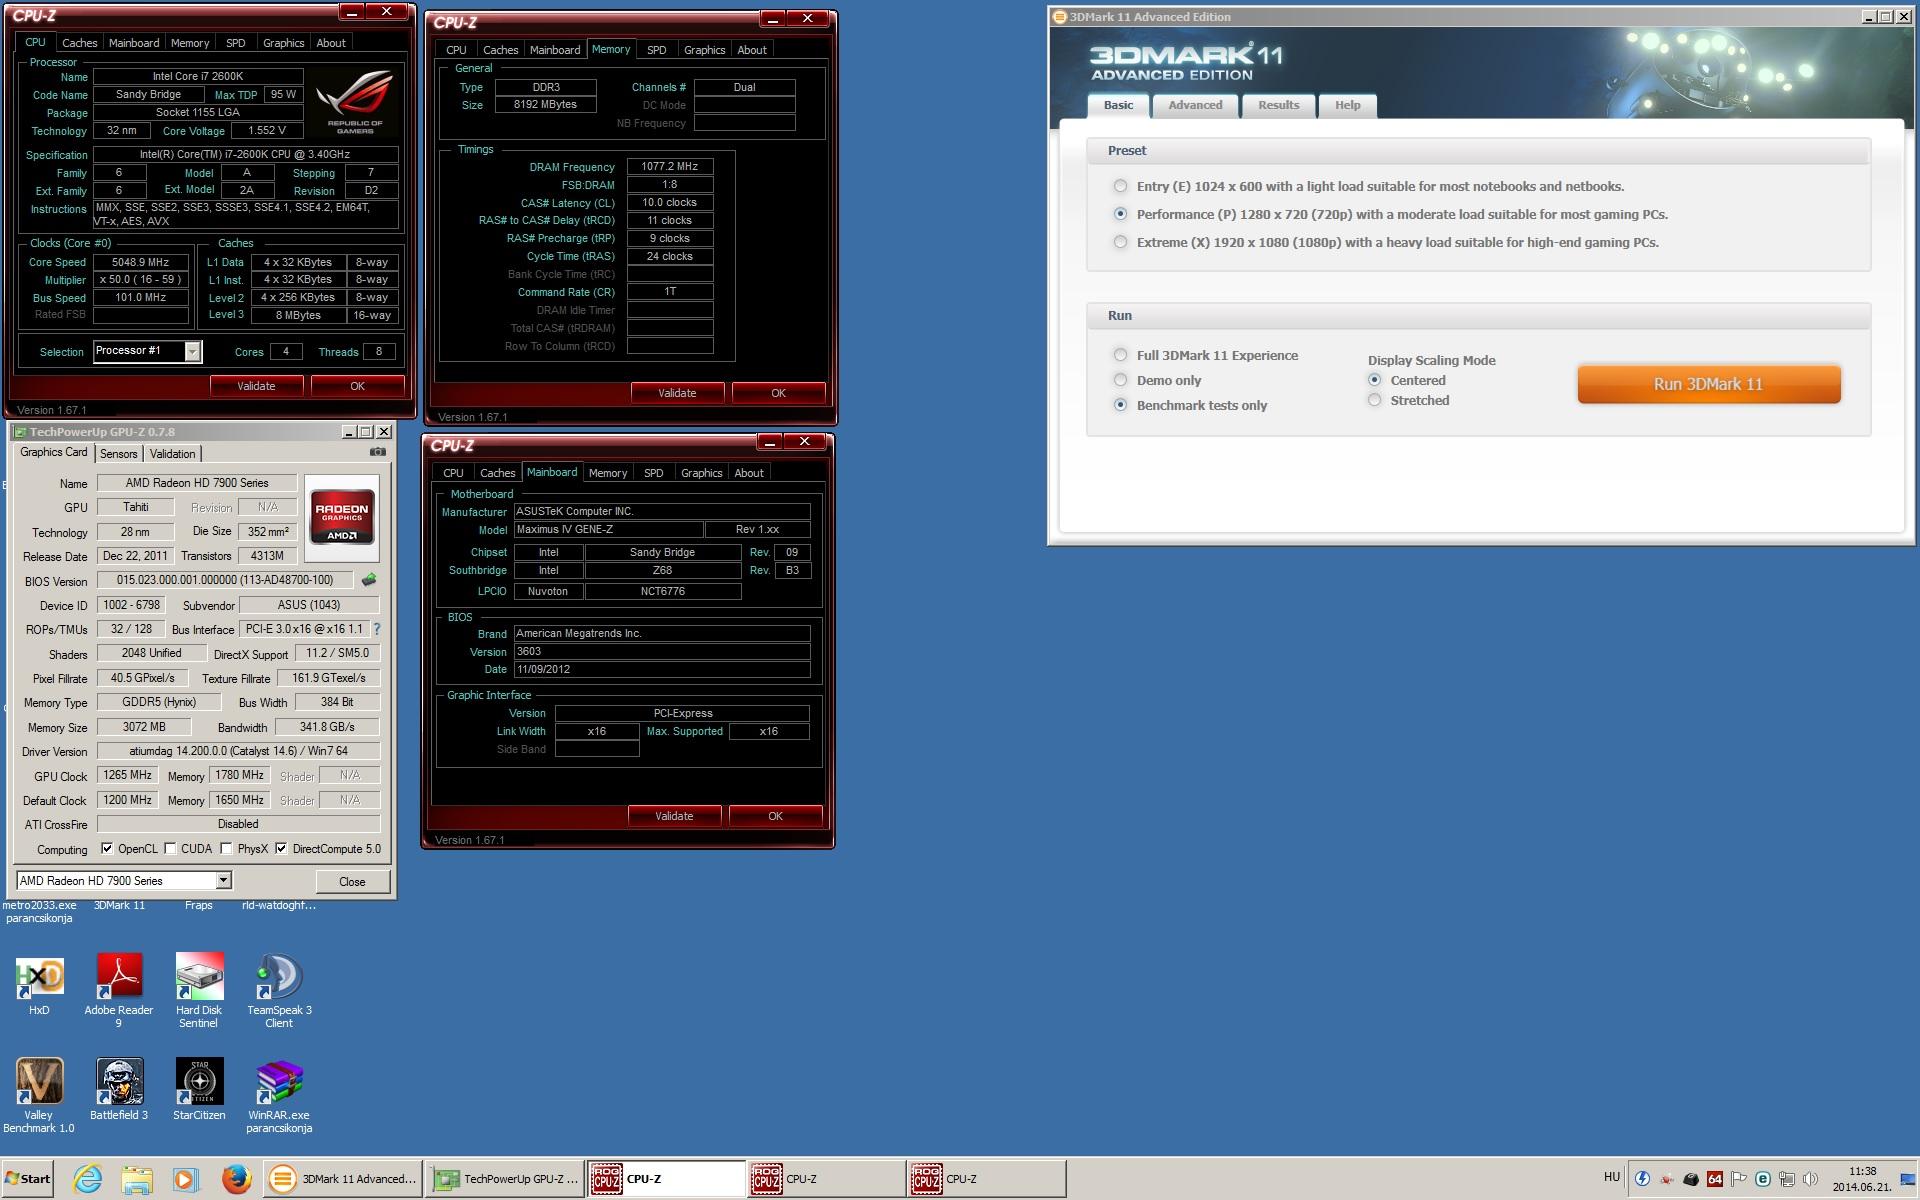Launch the Hard Disk Sentinel desktop shortcut

click(x=199, y=978)
